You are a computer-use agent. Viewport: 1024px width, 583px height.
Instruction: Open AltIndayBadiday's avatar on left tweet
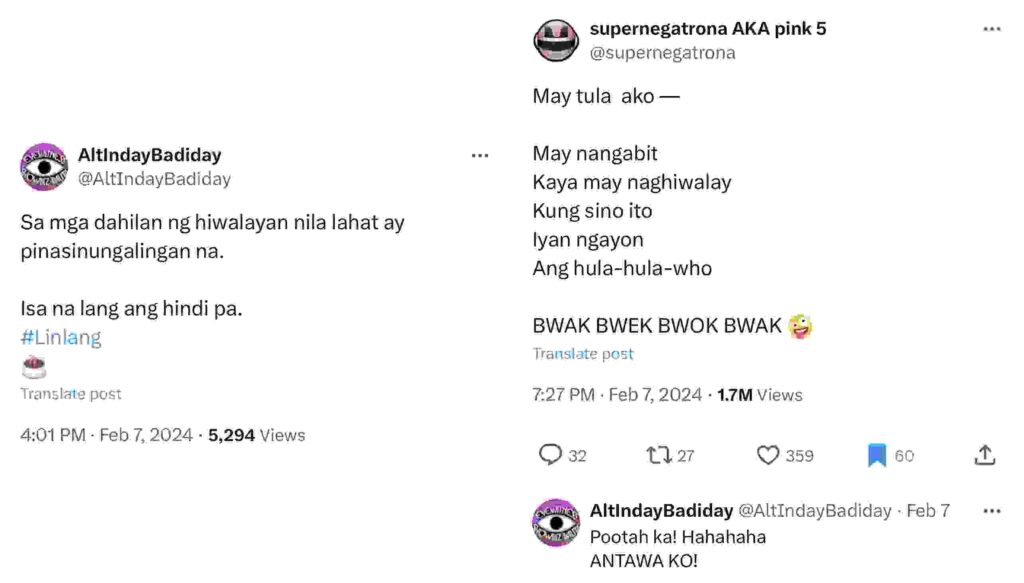(x=44, y=166)
